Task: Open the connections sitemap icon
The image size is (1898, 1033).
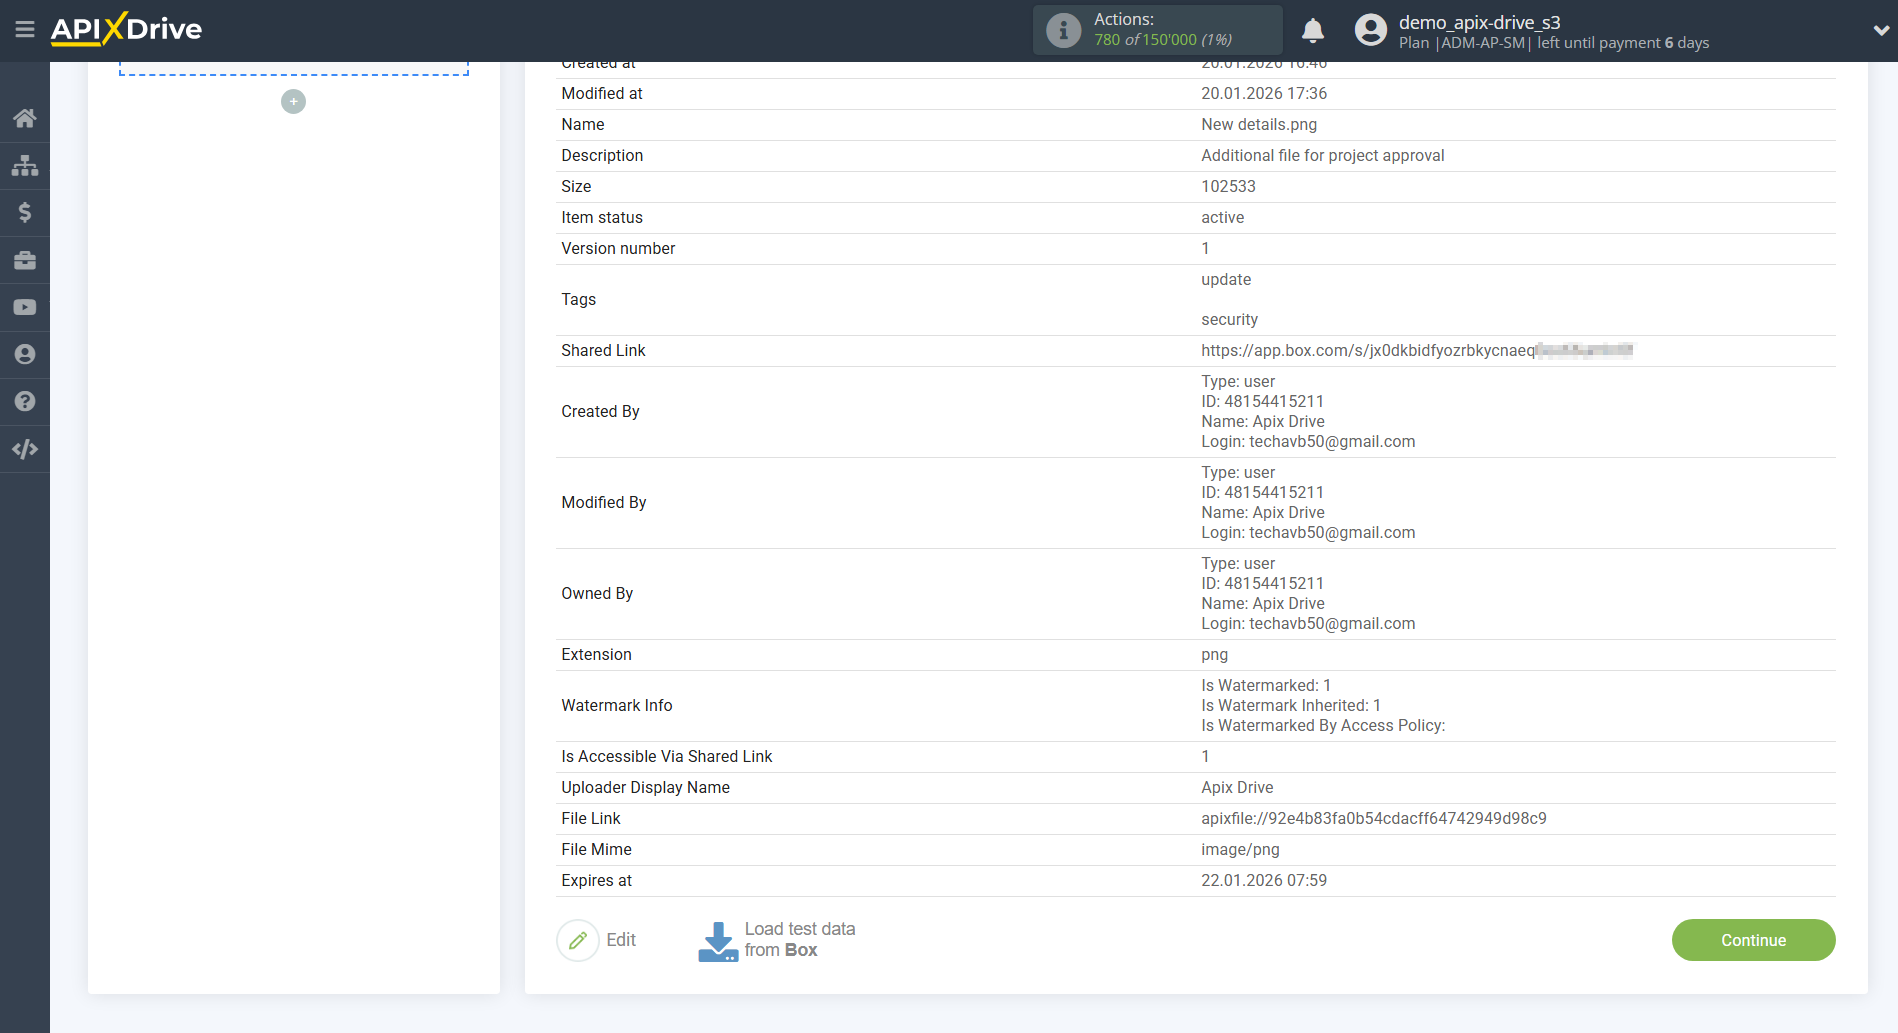Action: point(25,165)
